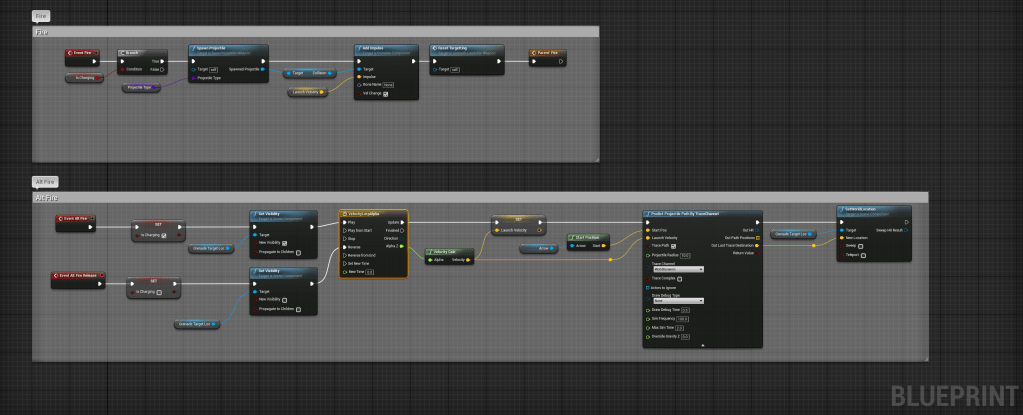Toggle Vel Change checkbox on Add Impulse
Viewport: 1023px width, 415px height.
click(386, 94)
